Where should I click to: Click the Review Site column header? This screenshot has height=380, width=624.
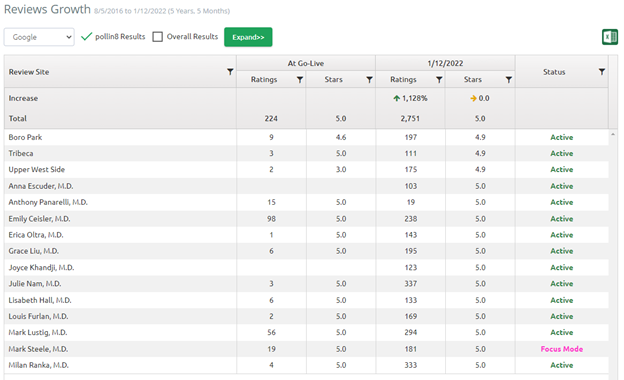coord(29,72)
